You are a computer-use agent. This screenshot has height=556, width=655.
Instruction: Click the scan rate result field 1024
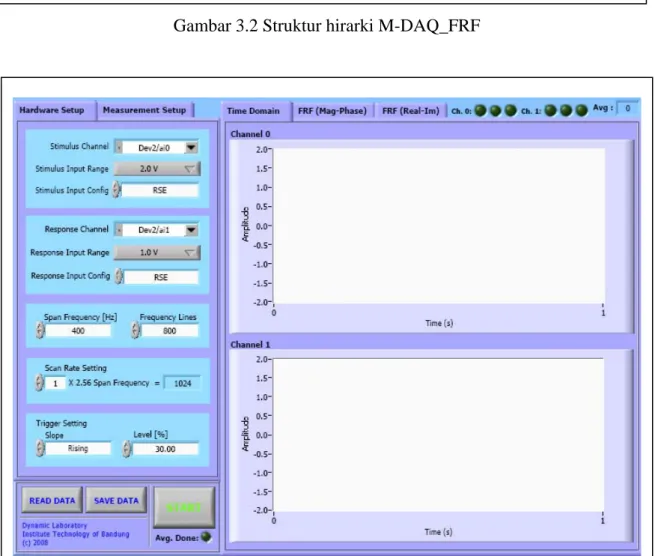183,383
